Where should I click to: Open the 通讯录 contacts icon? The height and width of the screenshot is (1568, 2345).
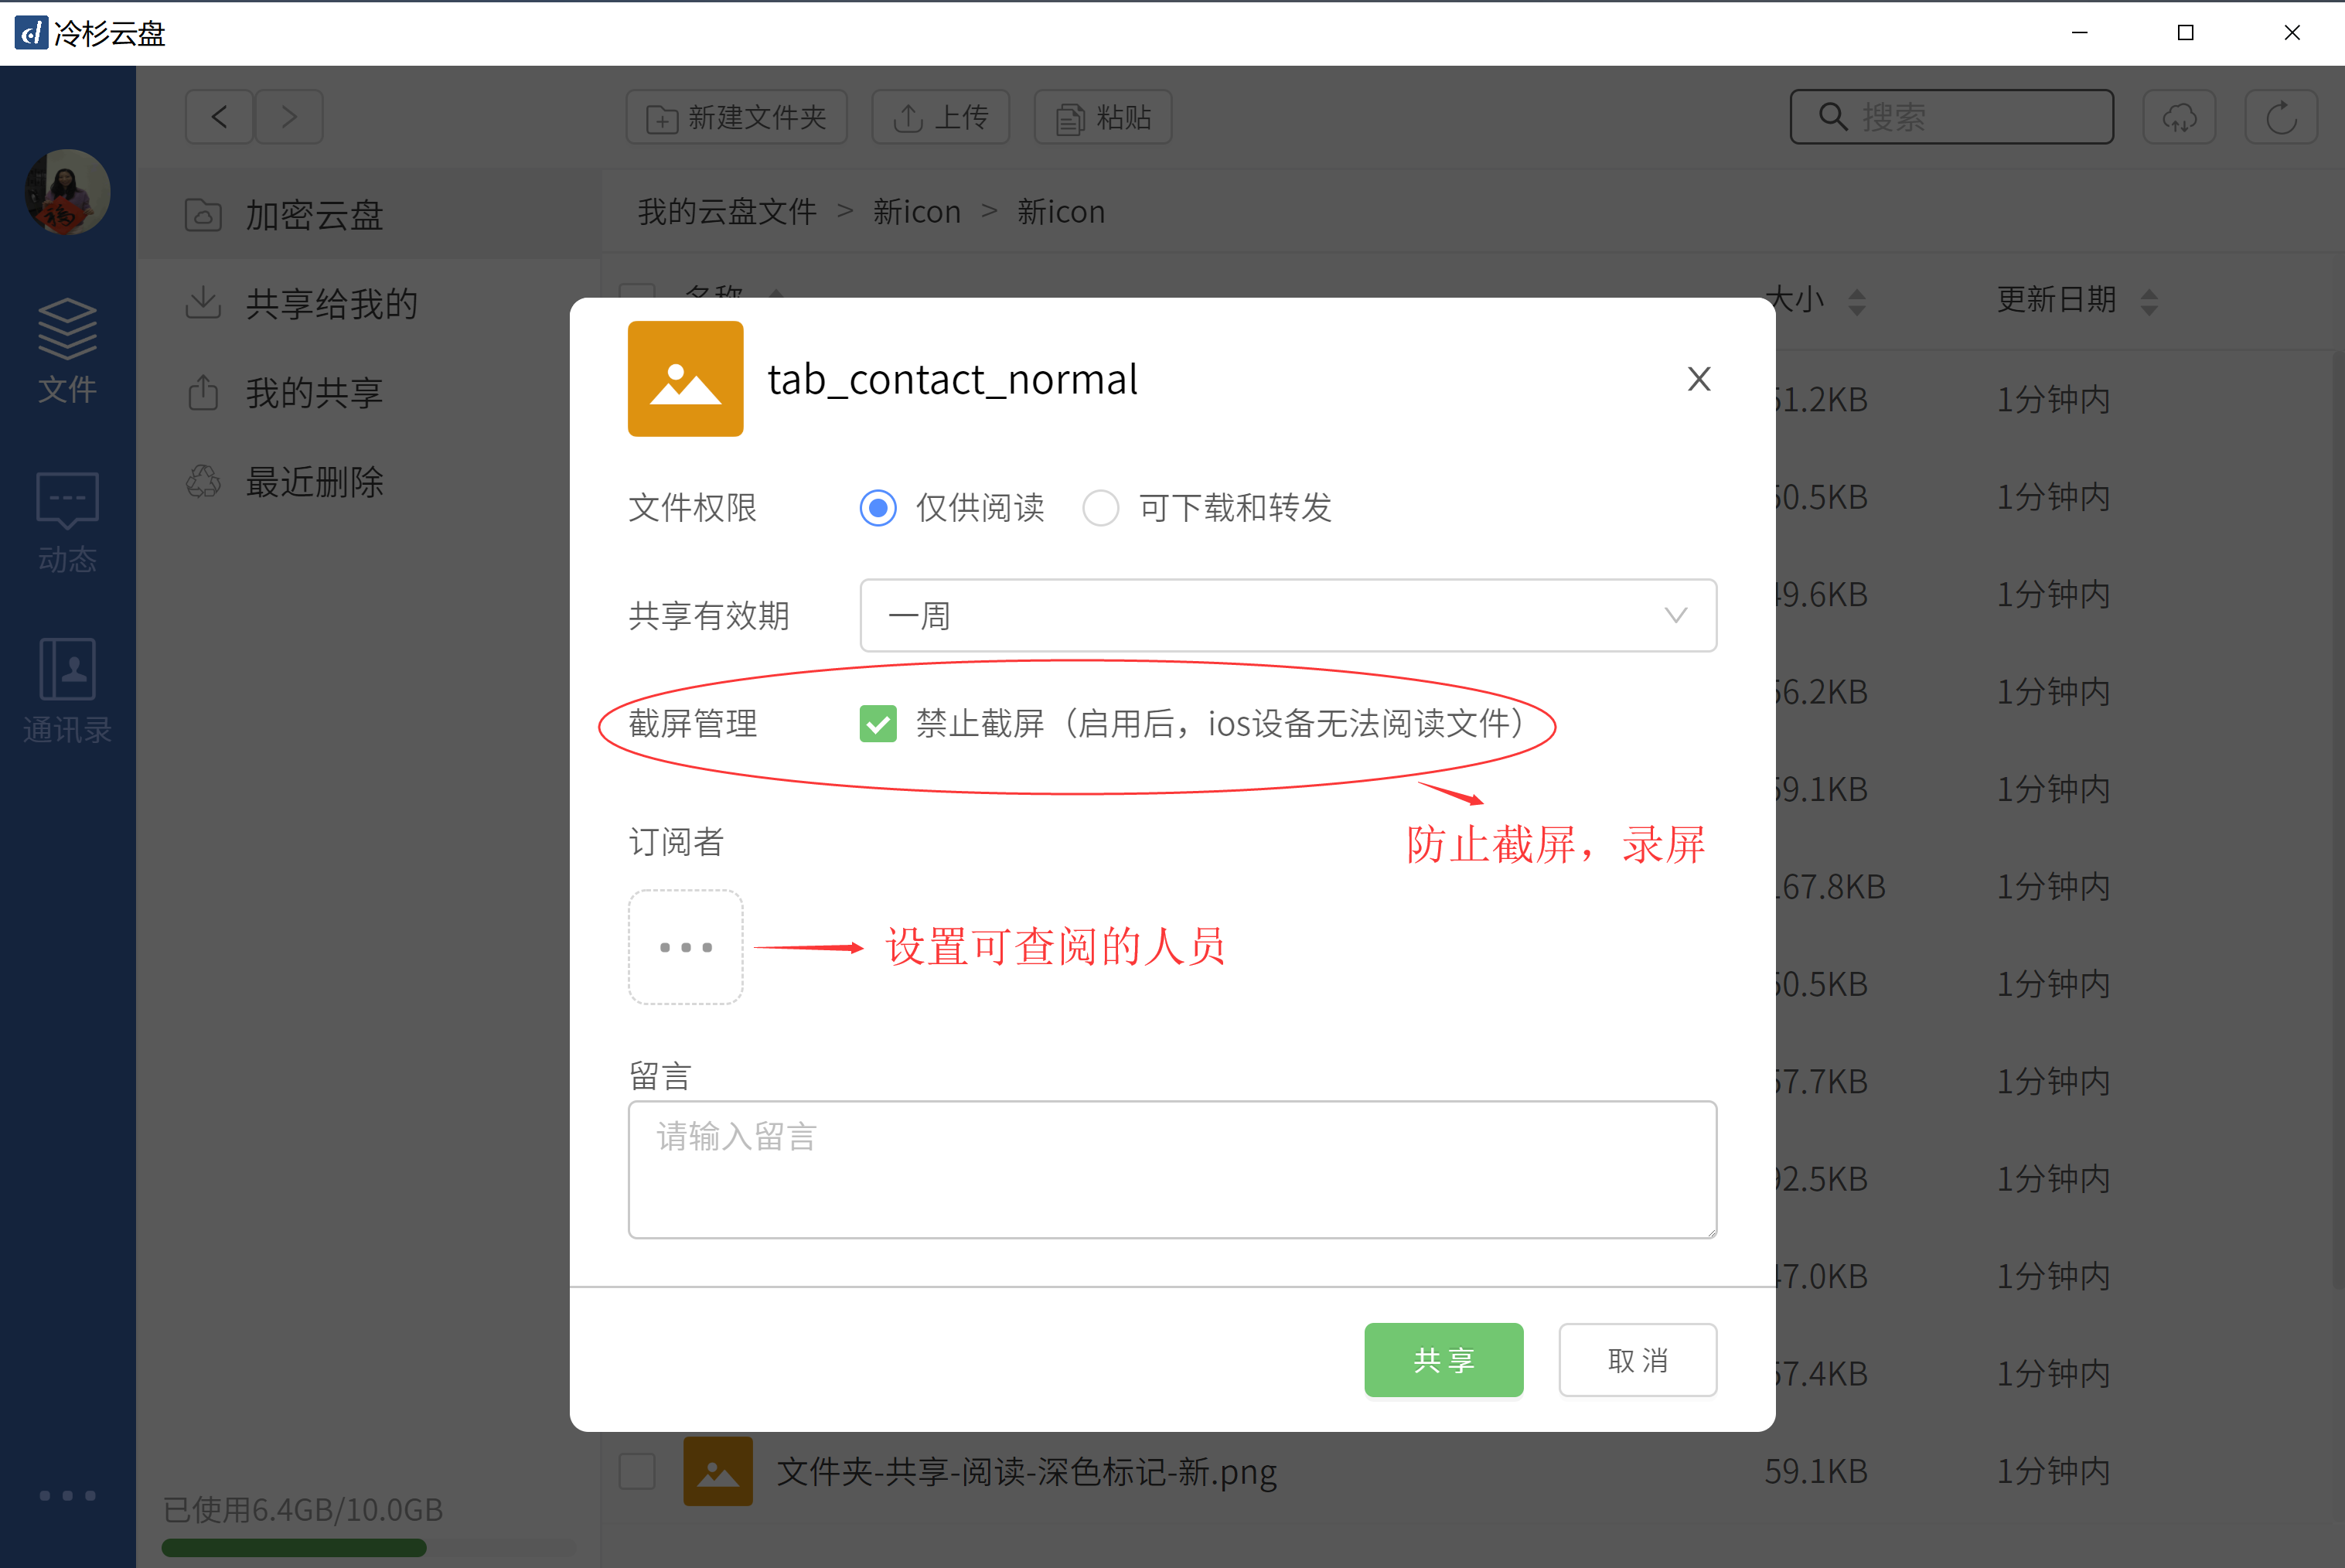67,690
